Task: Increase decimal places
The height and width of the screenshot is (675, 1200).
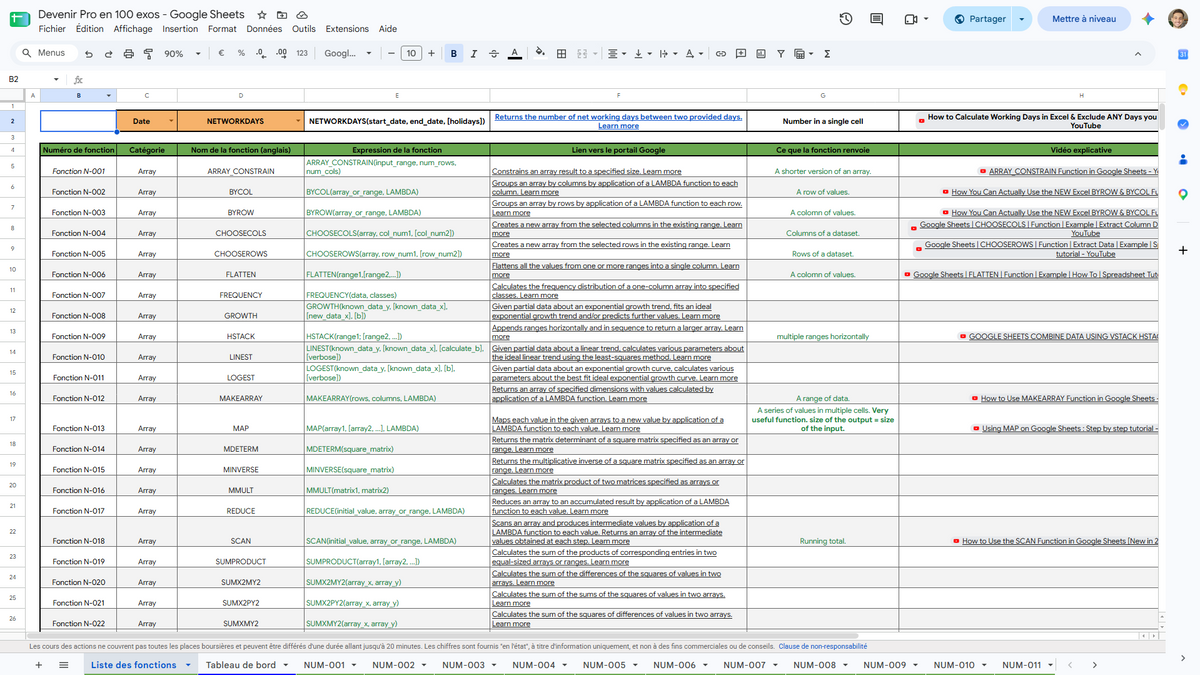Action: pos(281,54)
